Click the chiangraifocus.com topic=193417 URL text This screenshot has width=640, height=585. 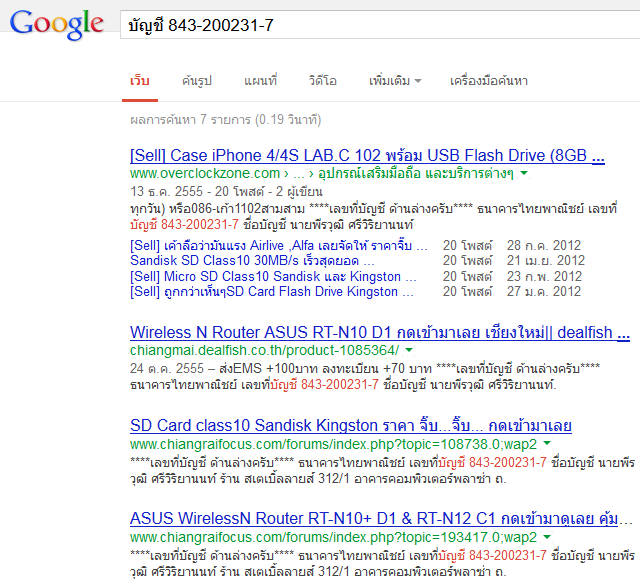(333, 537)
